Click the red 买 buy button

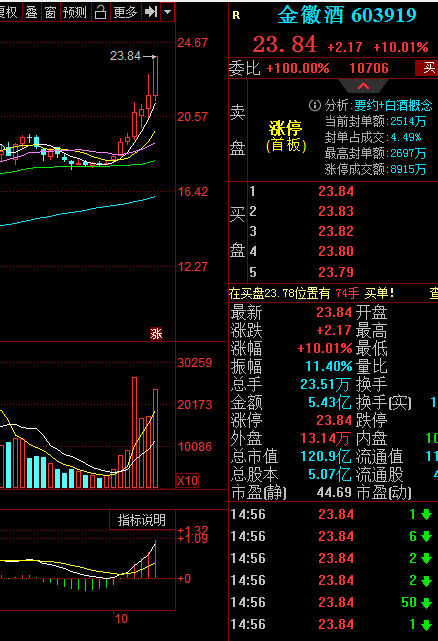coord(427,68)
